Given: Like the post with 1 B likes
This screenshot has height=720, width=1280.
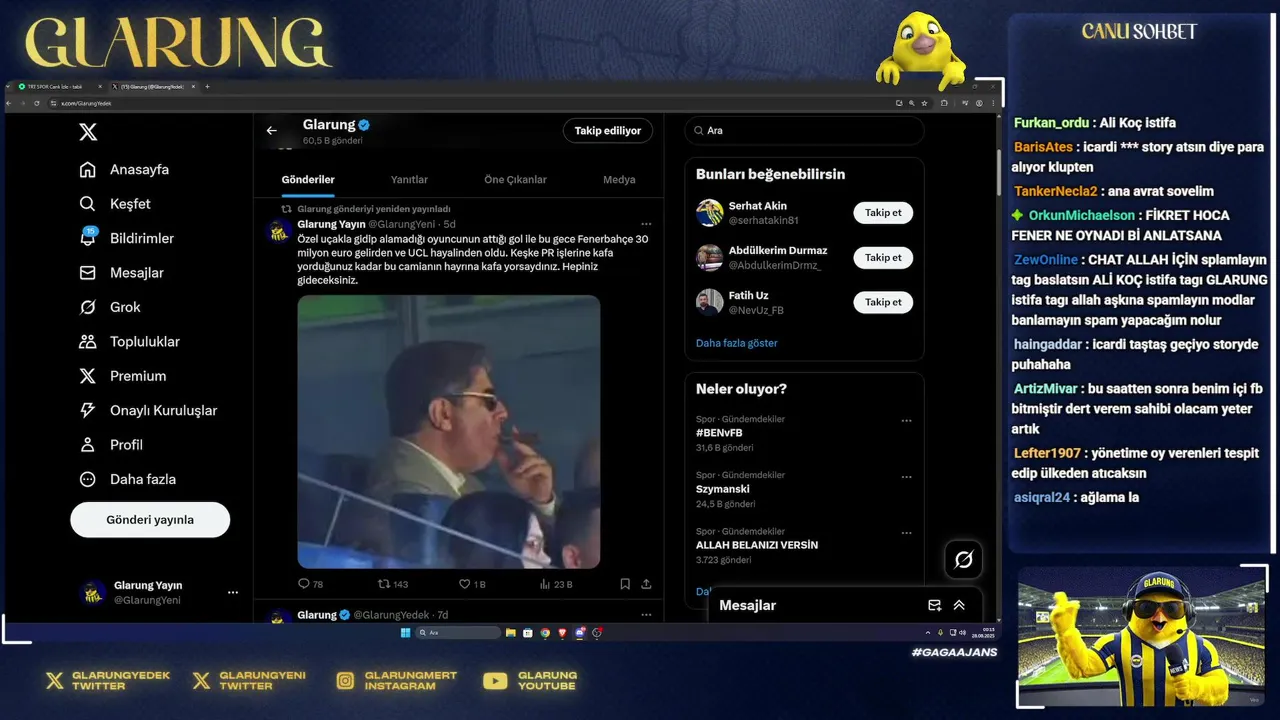Looking at the screenshot, I should coord(471,584).
